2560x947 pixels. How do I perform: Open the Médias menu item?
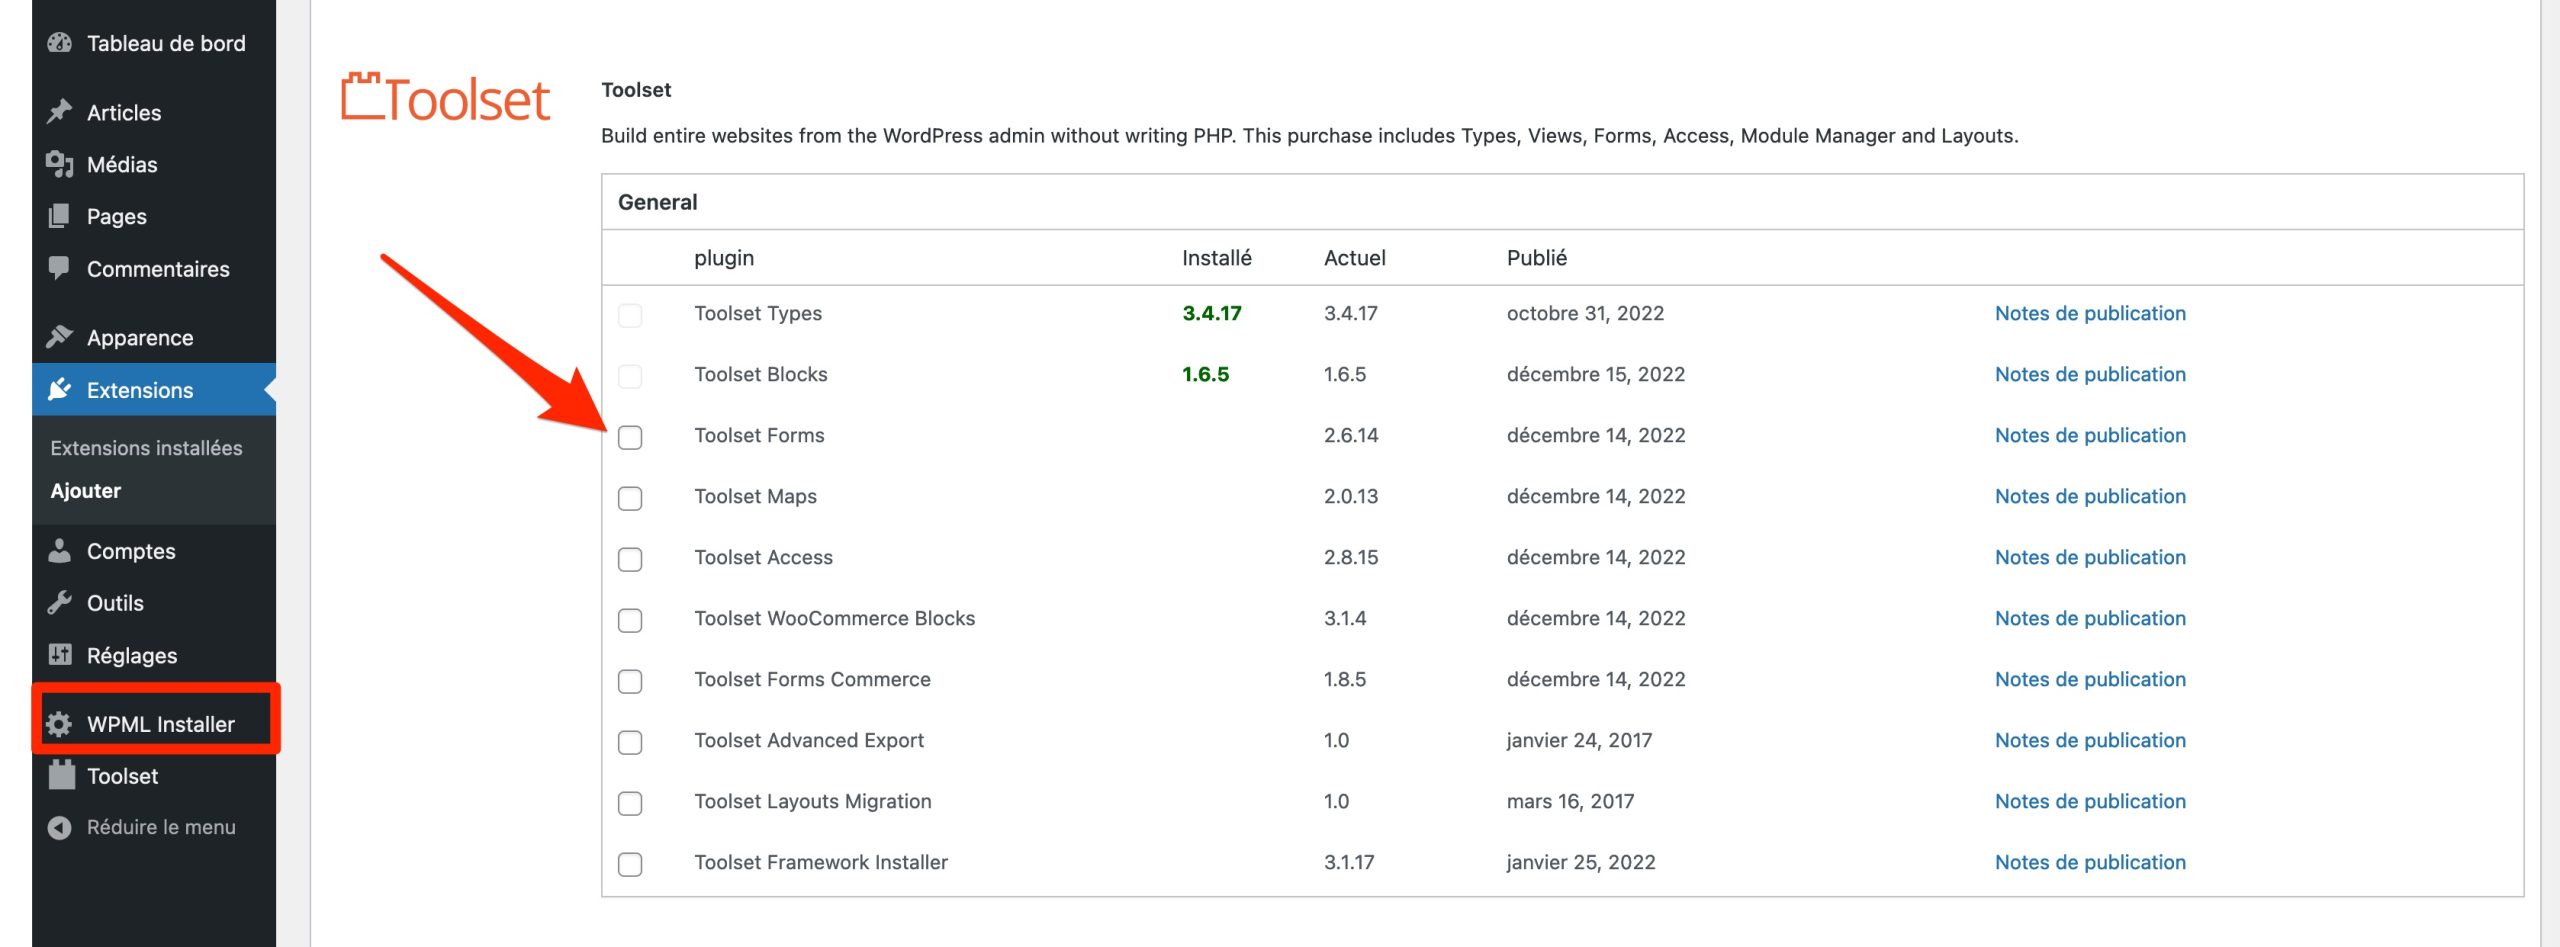(x=154, y=164)
